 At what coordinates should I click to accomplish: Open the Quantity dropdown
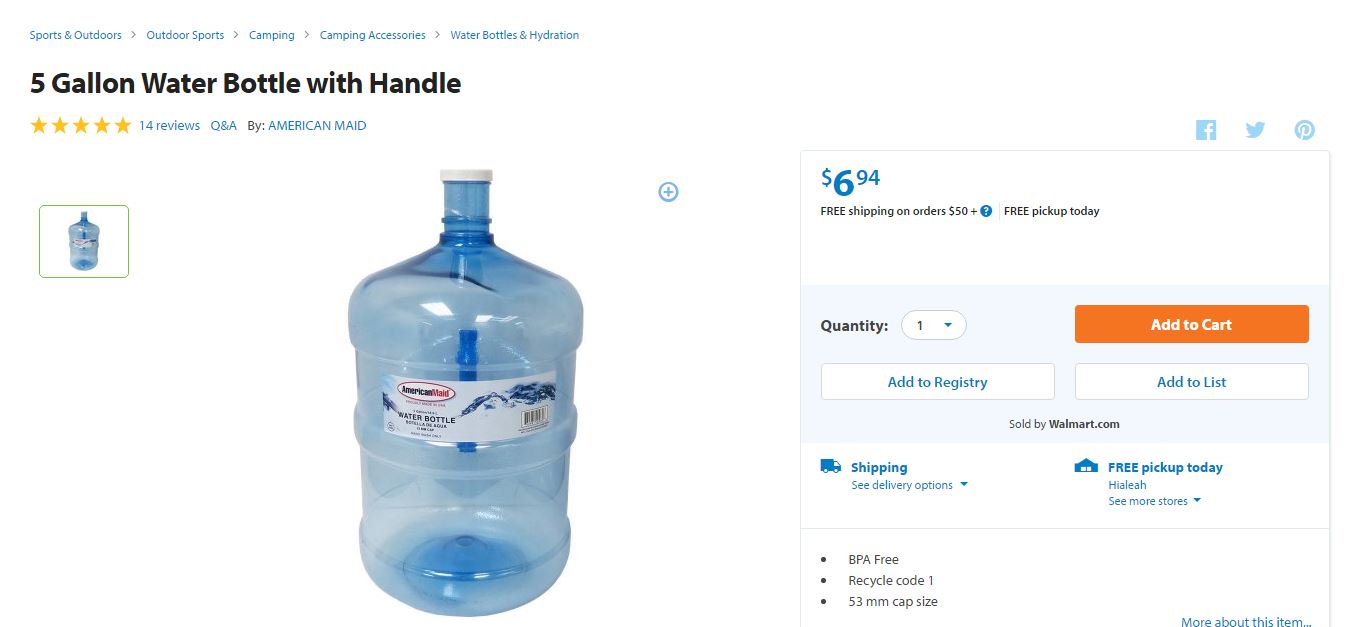pyautogui.click(x=934, y=325)
